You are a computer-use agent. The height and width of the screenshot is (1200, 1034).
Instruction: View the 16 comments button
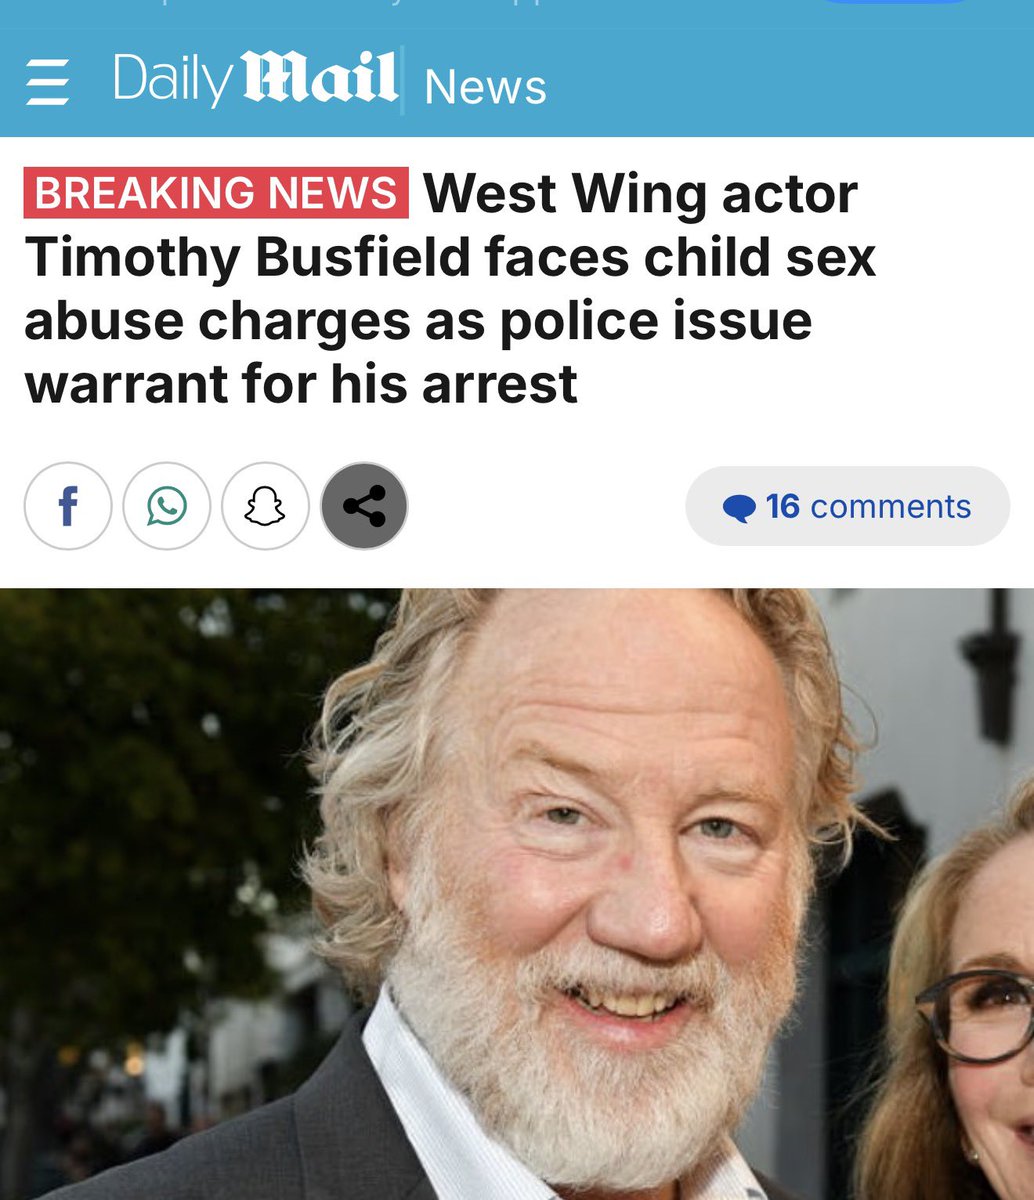(848, 506)
